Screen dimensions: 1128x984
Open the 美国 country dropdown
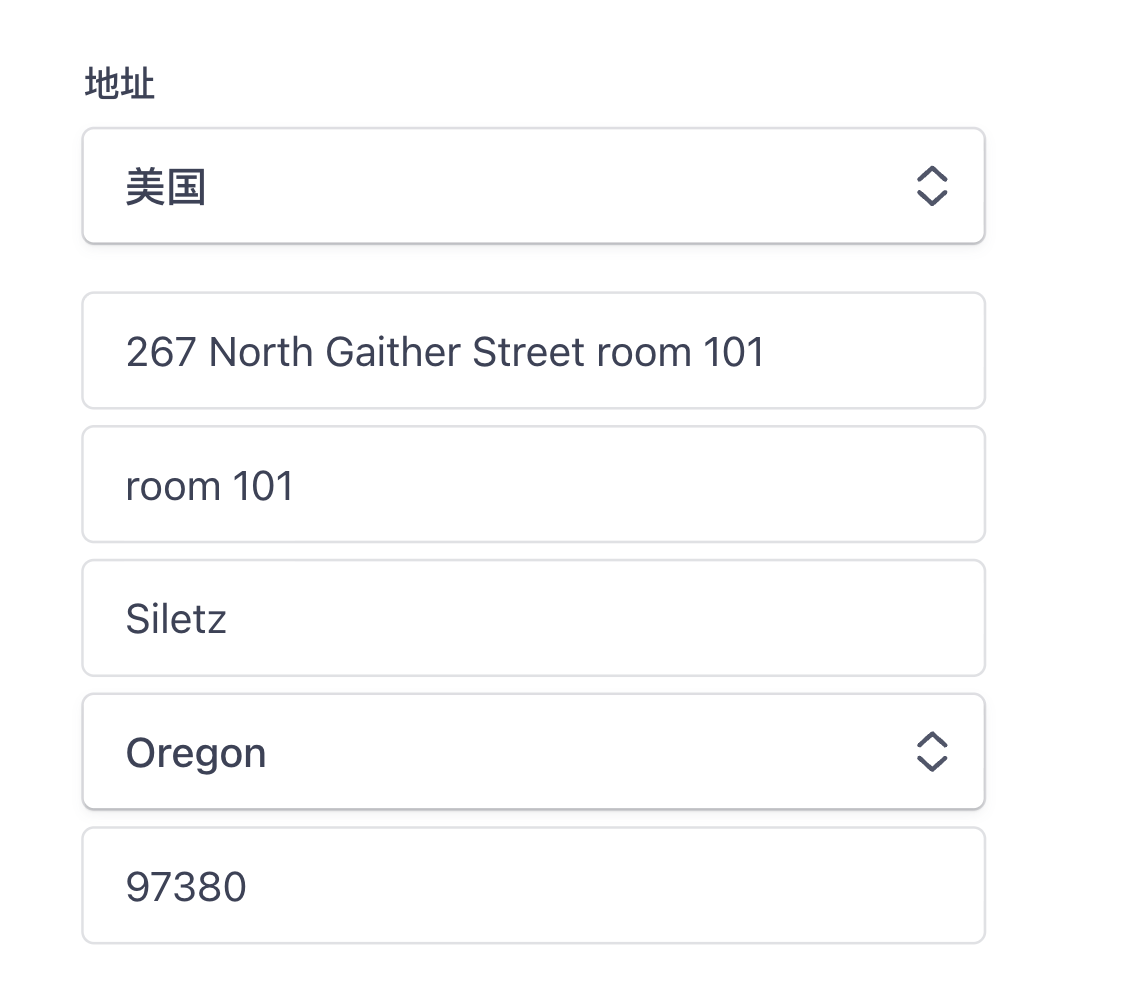click(x=533, y=186)
